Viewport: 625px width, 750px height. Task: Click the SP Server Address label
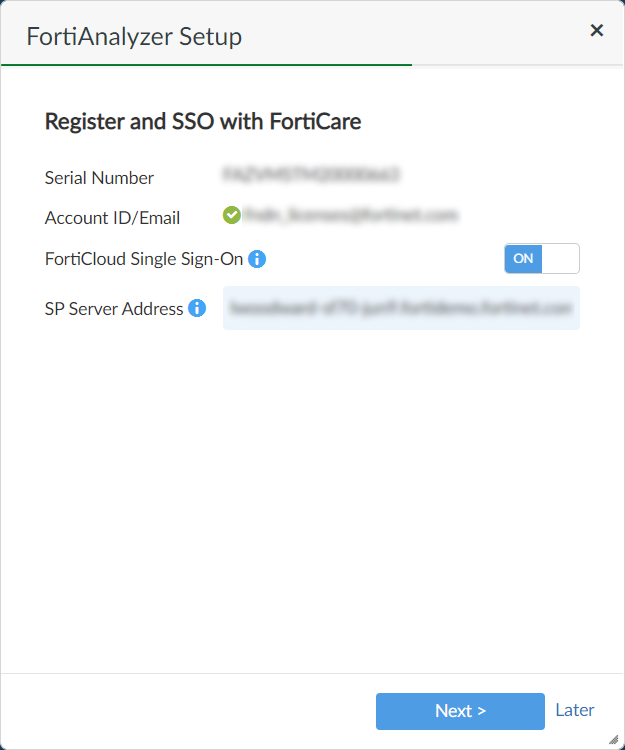click(x=114, y=309)
